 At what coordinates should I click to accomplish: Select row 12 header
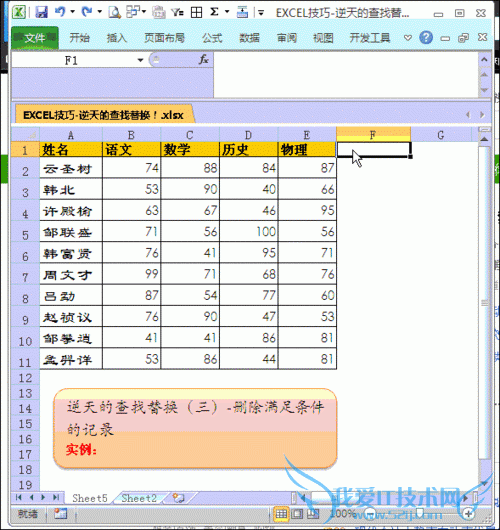25,378
